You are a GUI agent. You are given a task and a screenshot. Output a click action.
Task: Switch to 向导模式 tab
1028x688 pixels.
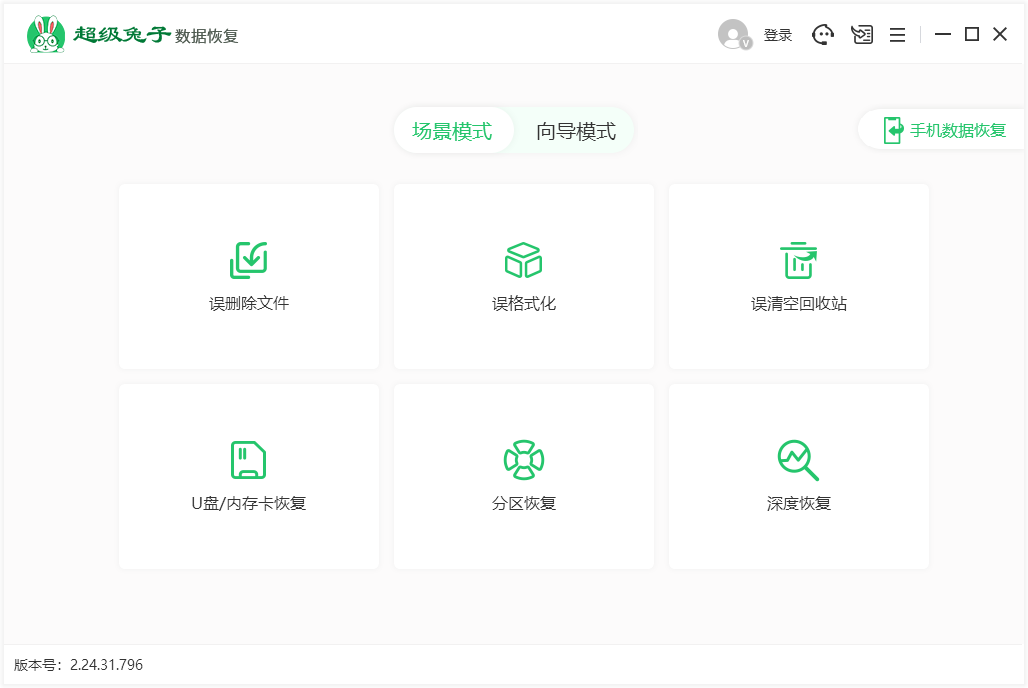(576, 130)
